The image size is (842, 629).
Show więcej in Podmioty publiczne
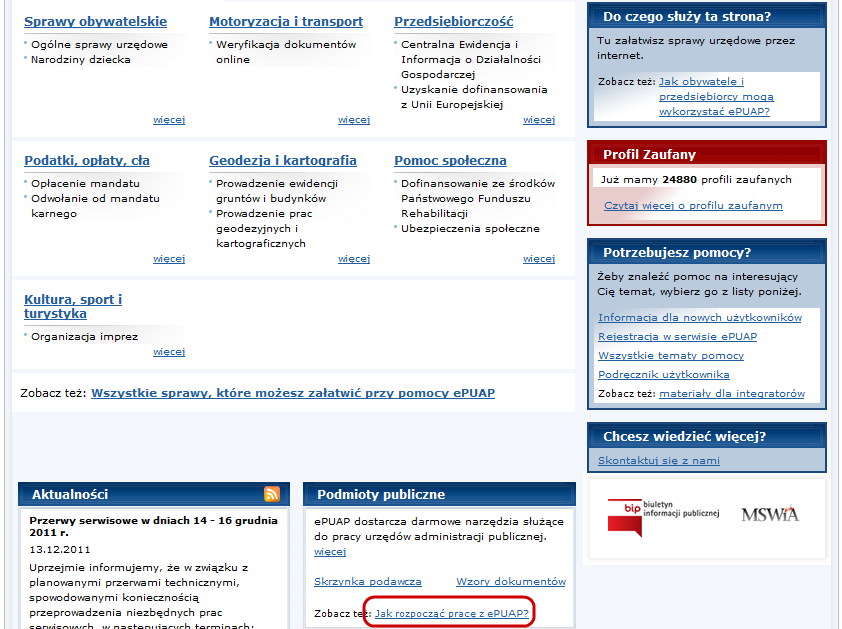click(x=330, y=552)
